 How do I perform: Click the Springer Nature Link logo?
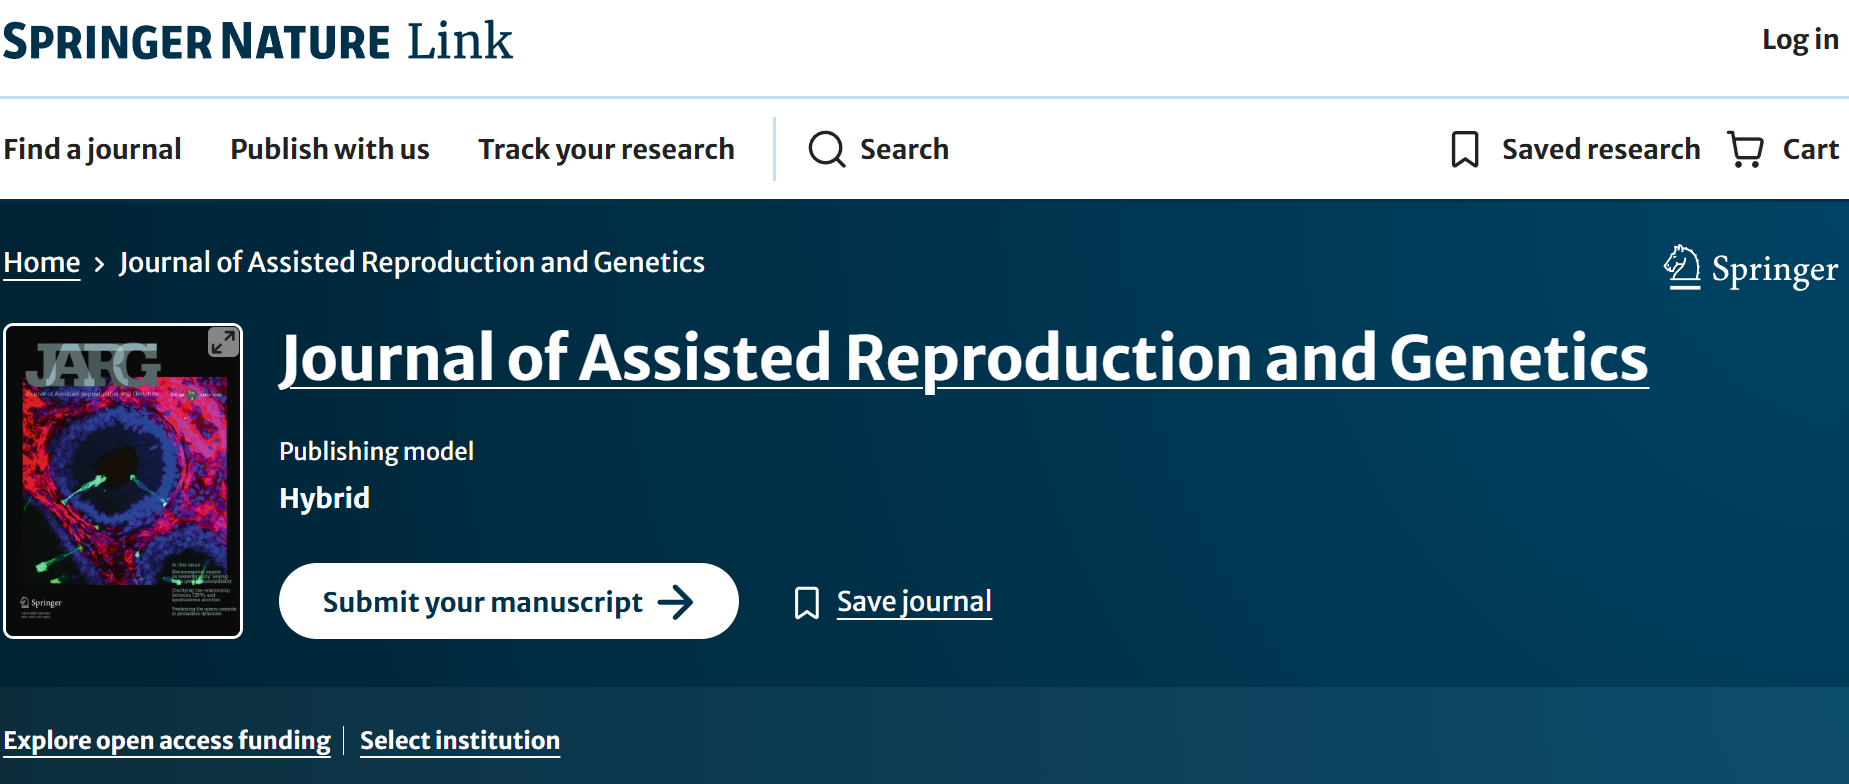(x=258, y=41)
